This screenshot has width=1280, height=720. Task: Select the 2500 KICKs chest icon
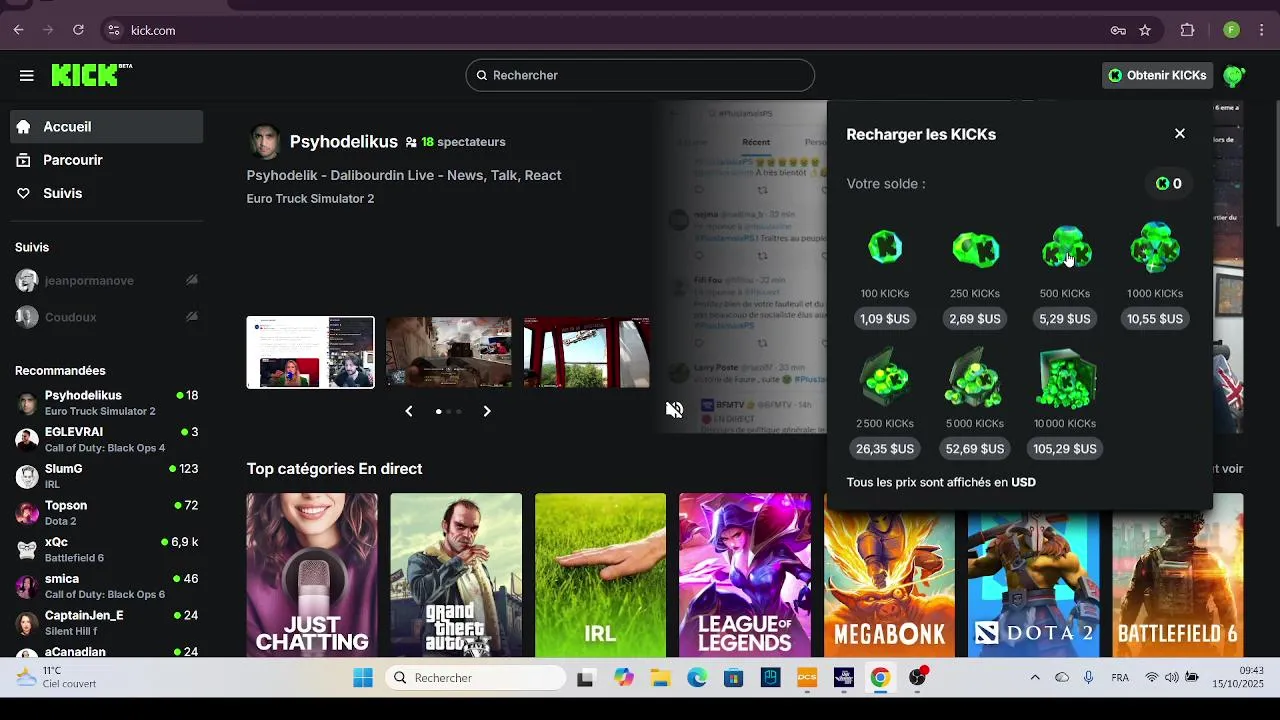(x=885, y=379)
